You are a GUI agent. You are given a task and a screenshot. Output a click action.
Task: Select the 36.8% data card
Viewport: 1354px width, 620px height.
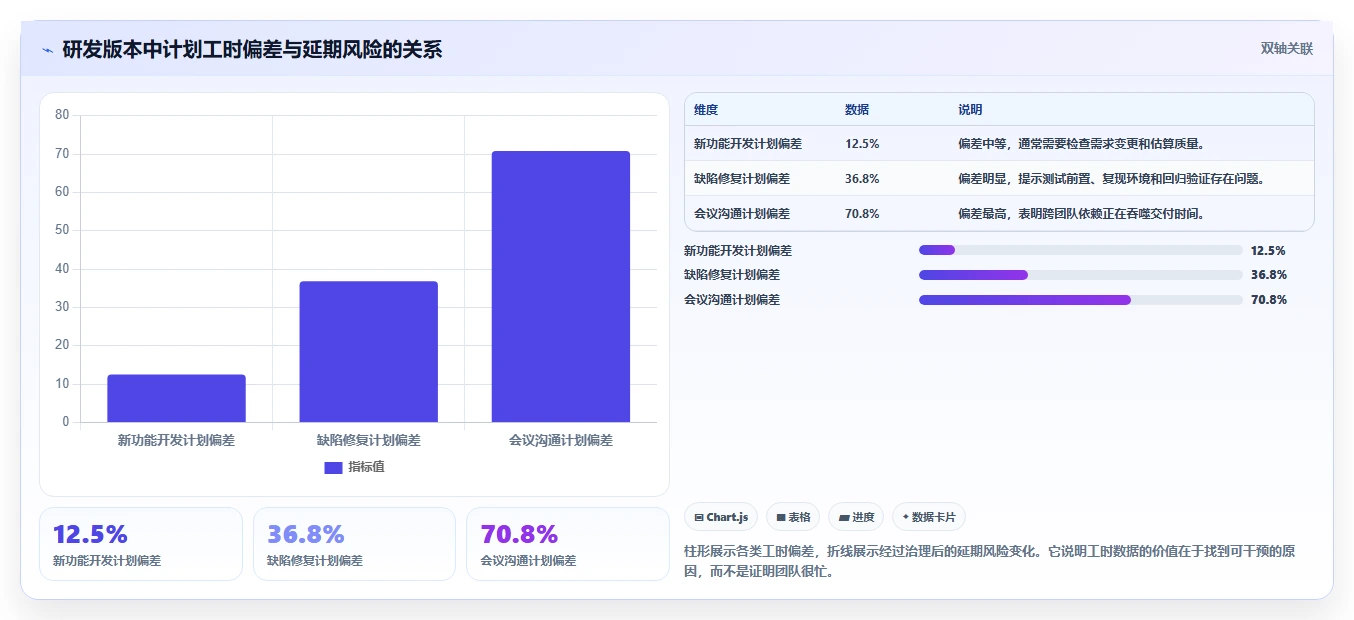(x=354, y=544)
